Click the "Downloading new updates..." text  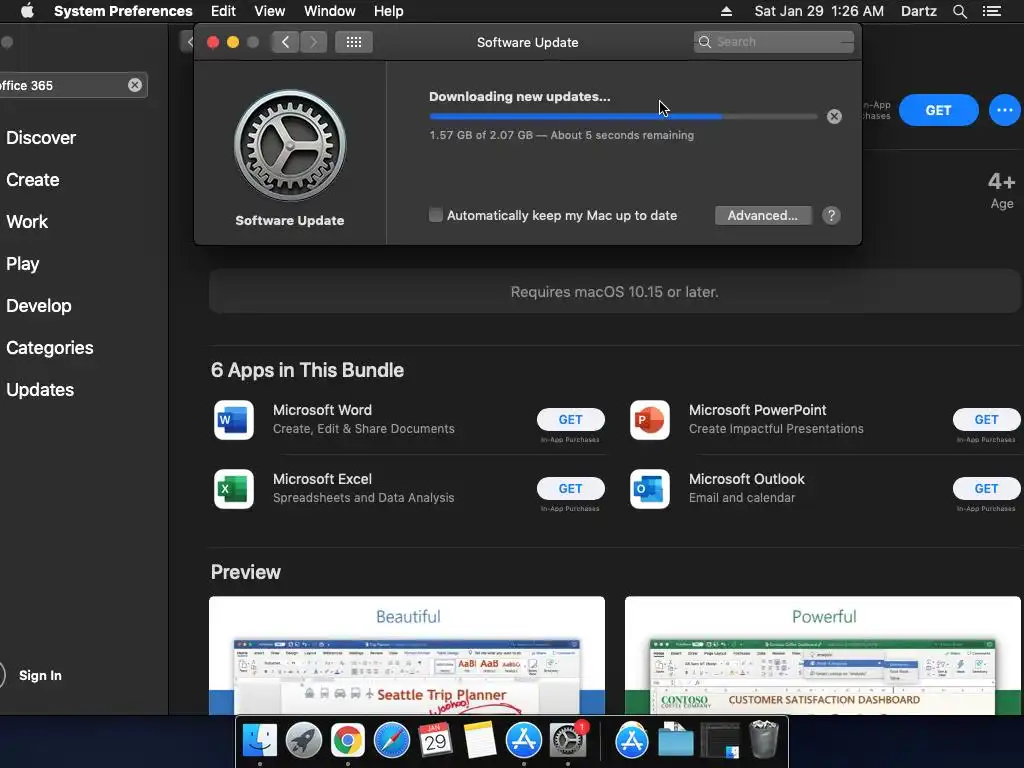pos(520,97)
